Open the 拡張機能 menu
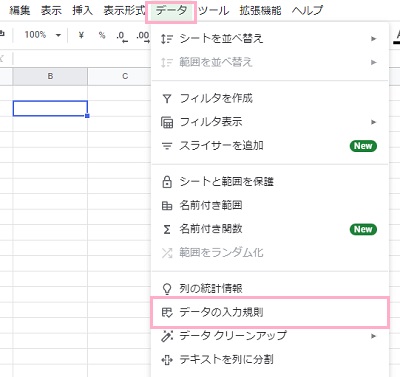400x377 pixels. (260, 11)
